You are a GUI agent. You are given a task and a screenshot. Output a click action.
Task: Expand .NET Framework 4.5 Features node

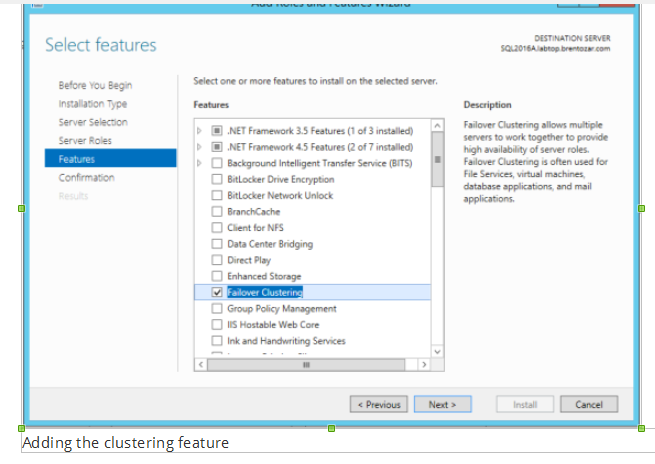coord(199,147)
